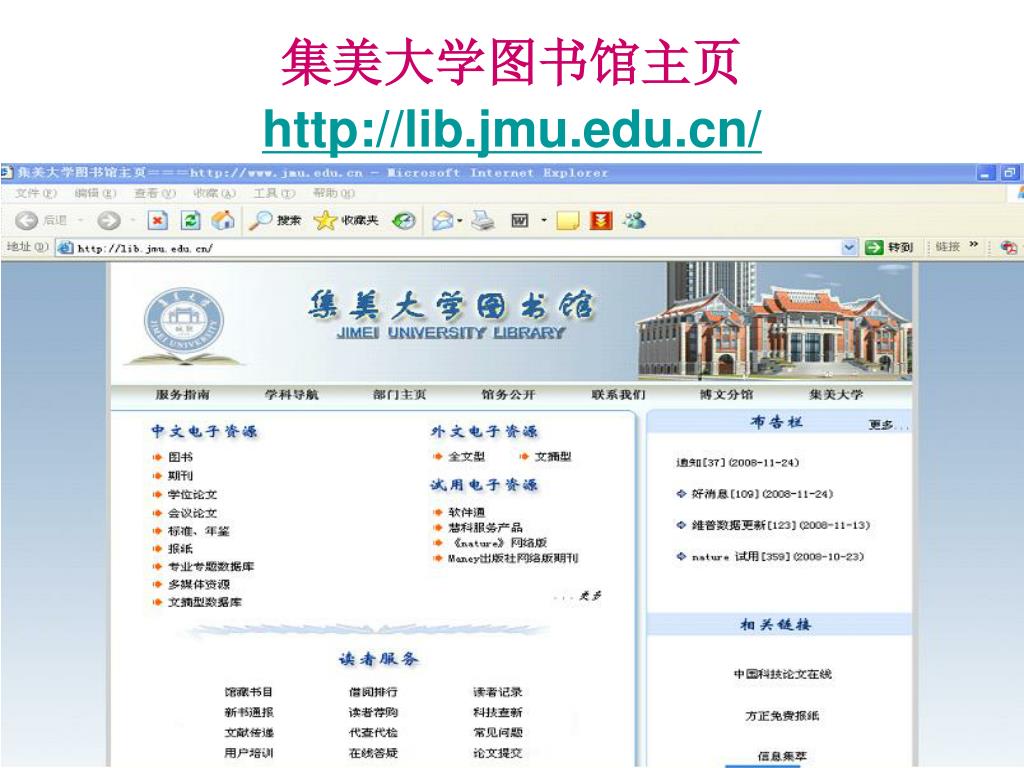The width and height of the screenshot is (1024, 768).
Task: Stop page loading with red X icon
Action: click(157, 221)
